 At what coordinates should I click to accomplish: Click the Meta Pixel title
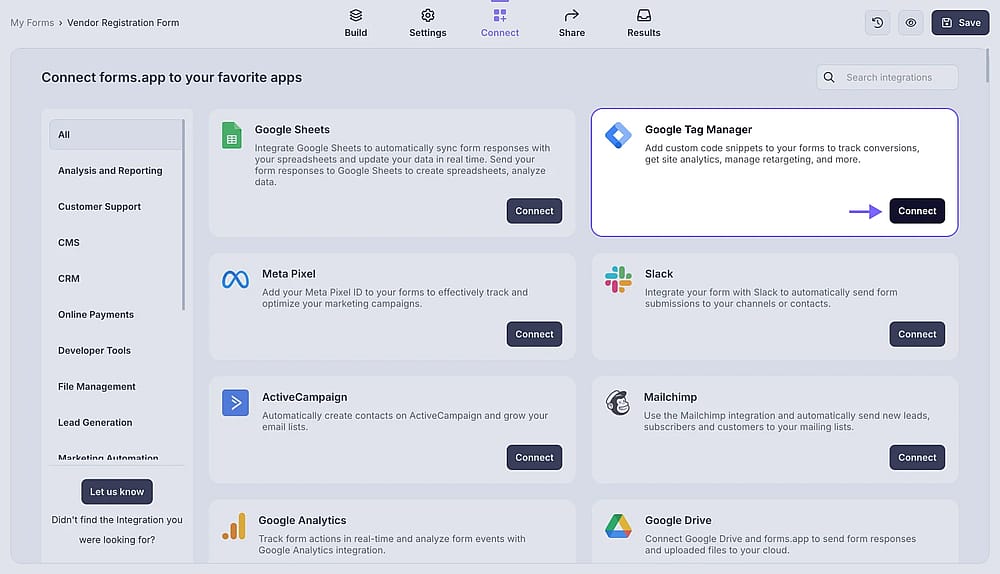(x=289, y=274)
